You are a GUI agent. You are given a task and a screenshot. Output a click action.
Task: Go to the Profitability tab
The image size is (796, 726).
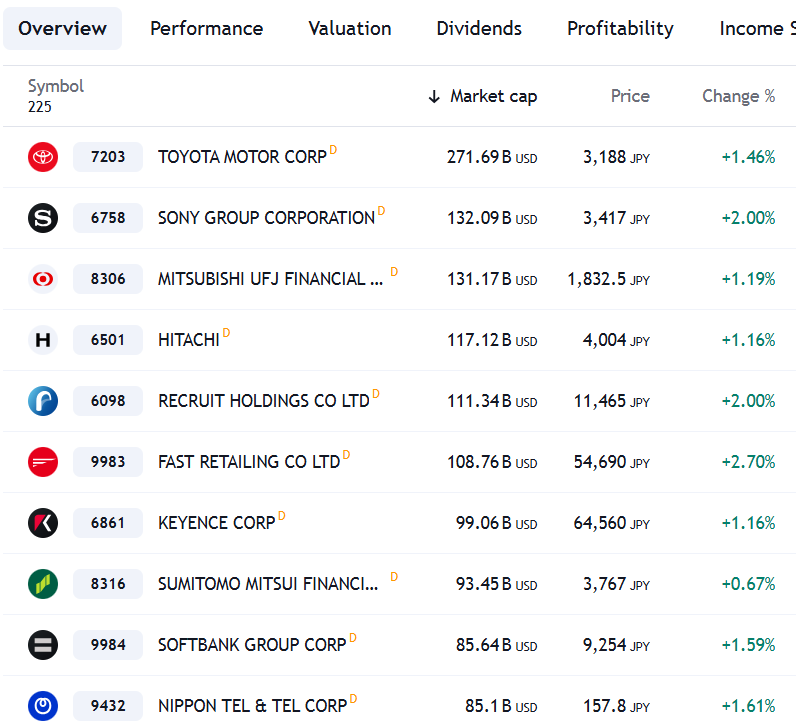tap(620, 29)
